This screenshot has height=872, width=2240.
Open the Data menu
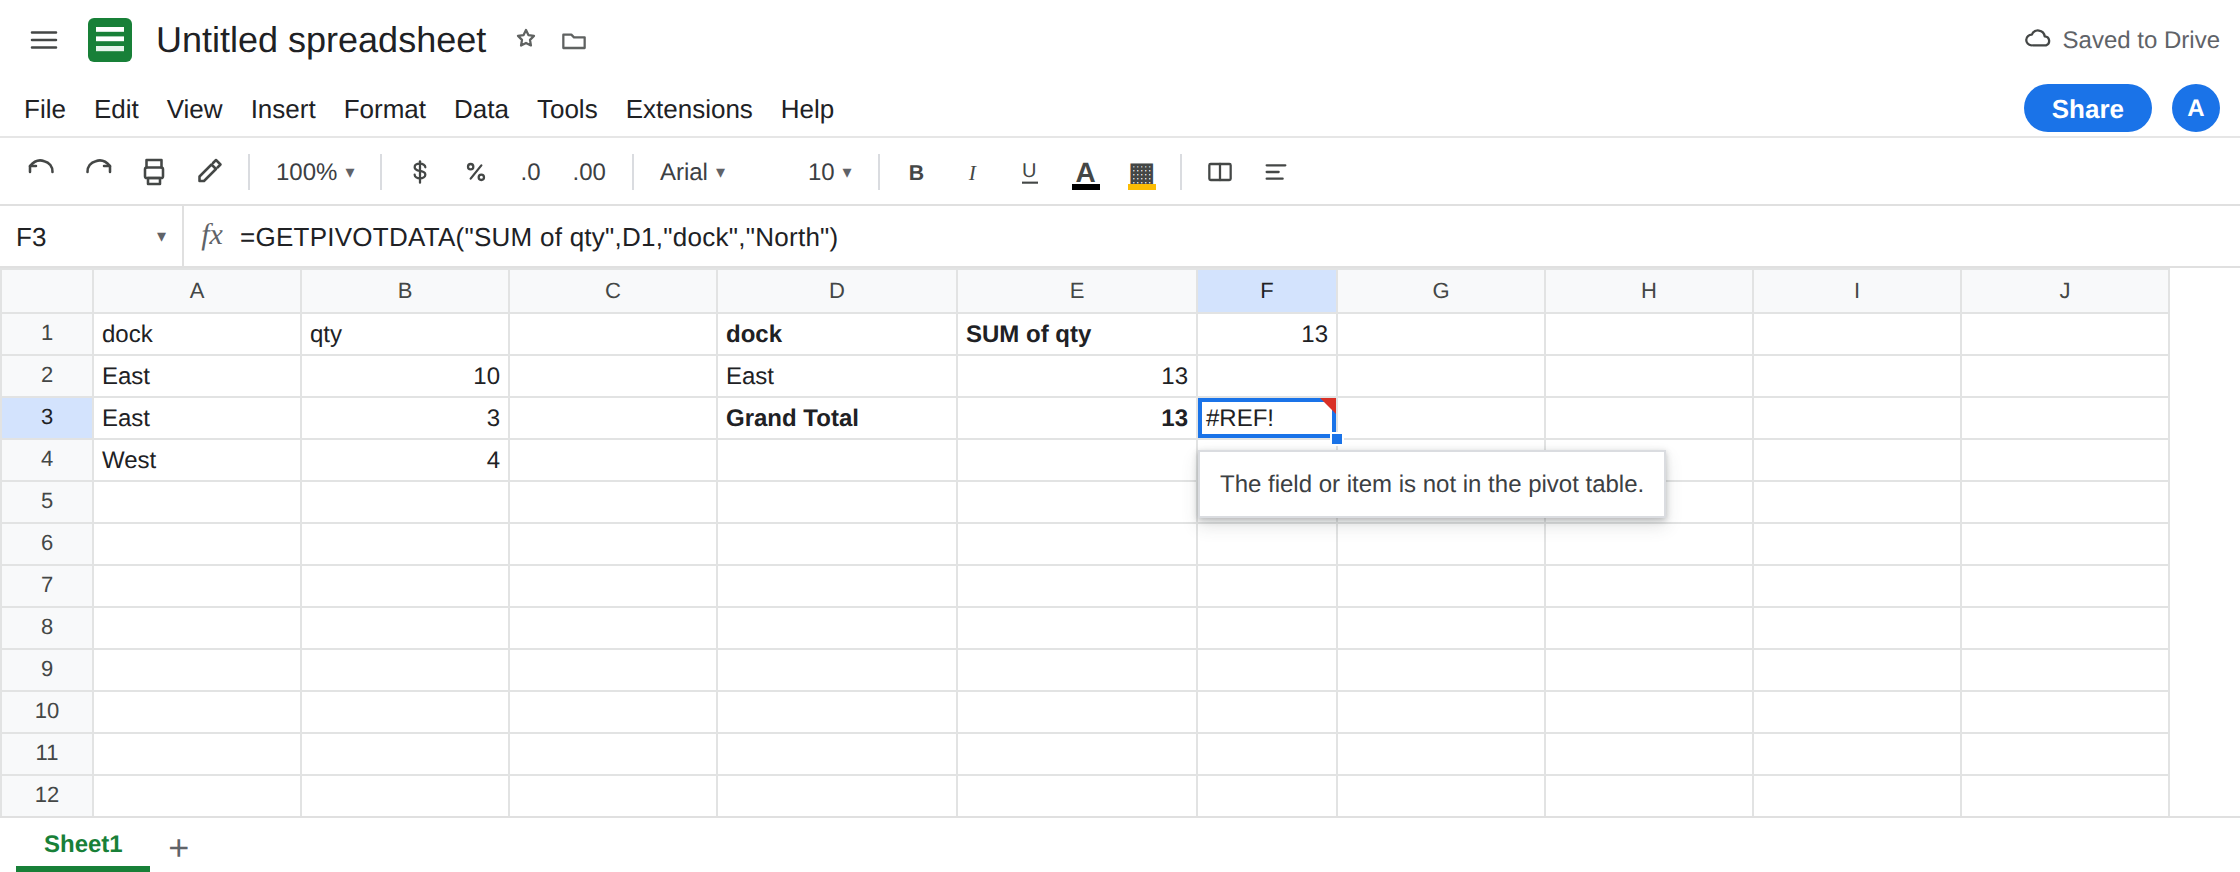pos(481,109)
